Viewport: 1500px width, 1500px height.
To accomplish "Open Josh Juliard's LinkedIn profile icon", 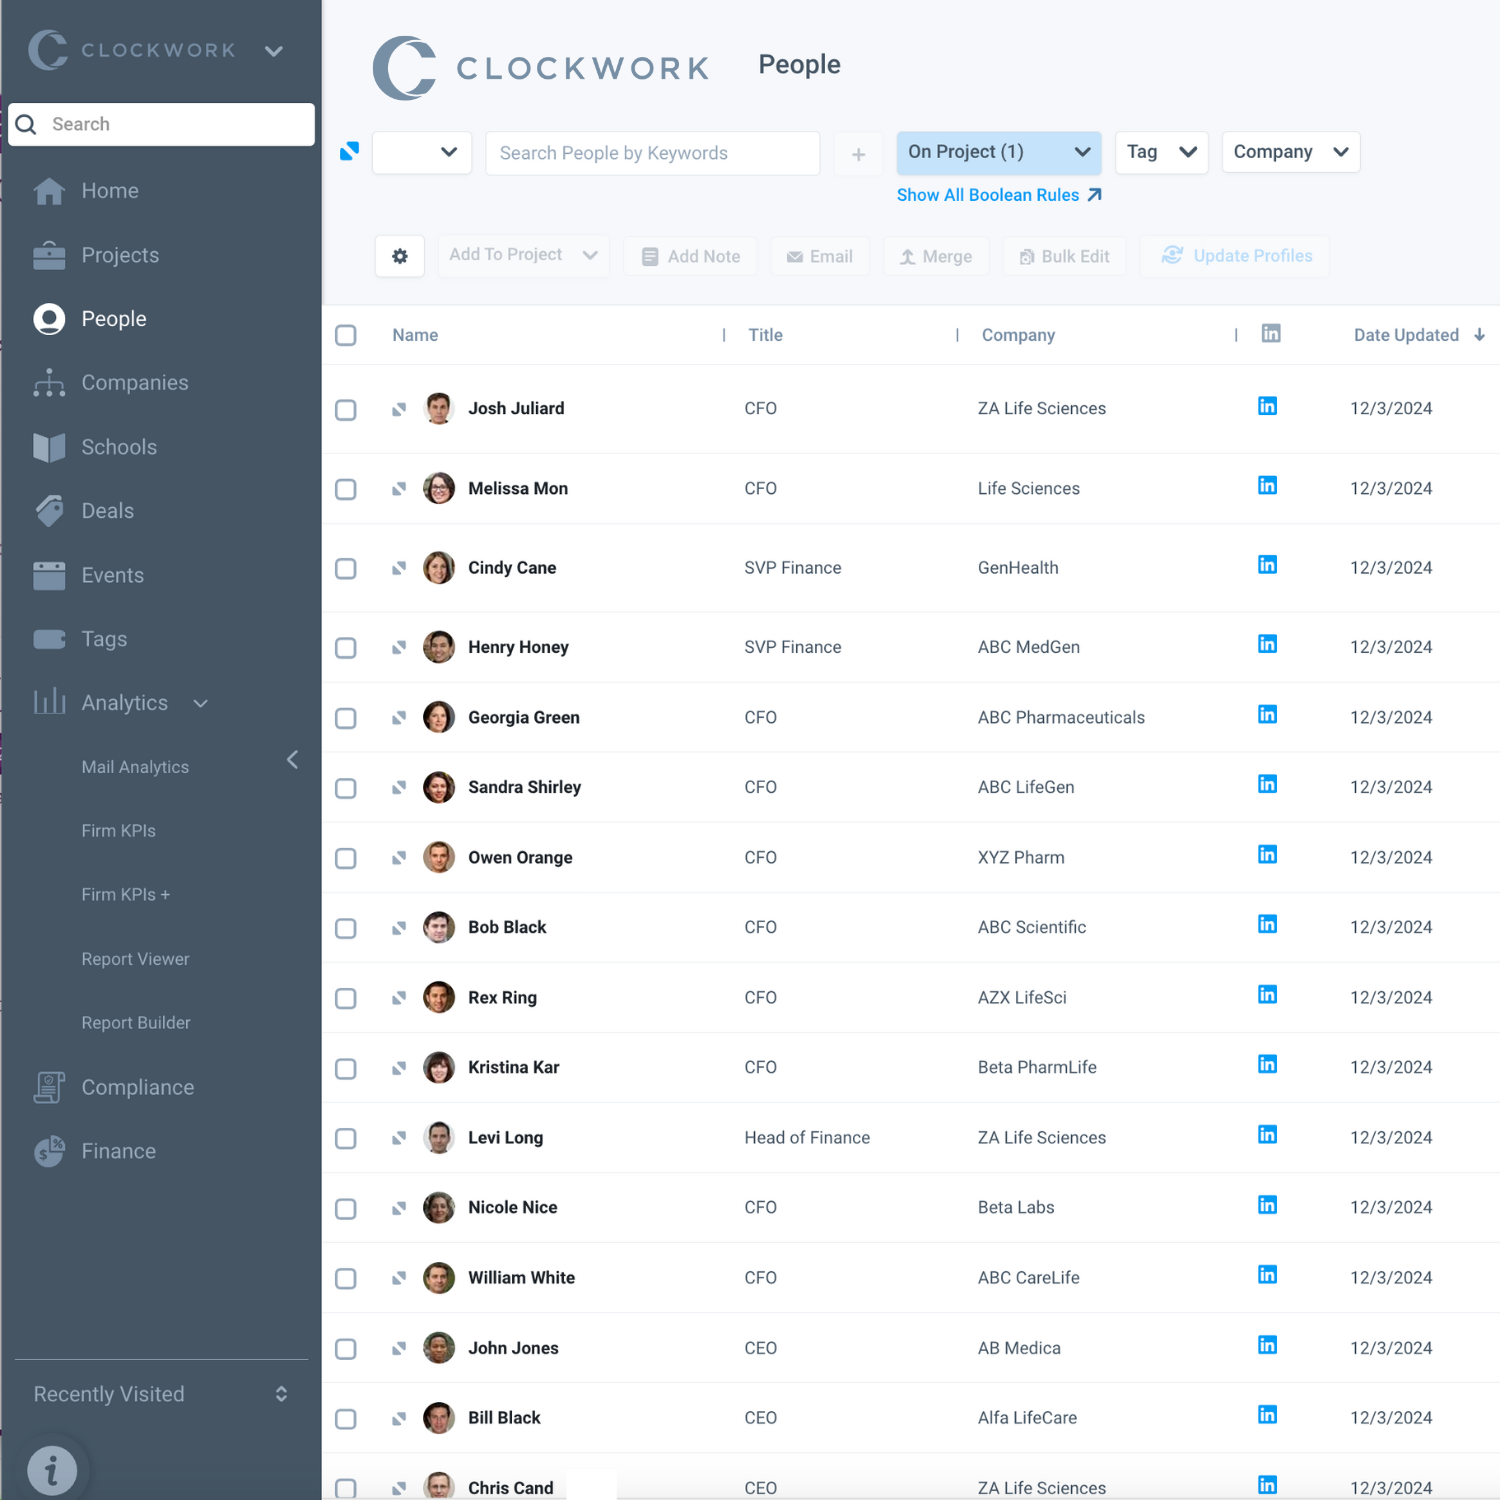I will (x=1267, y=406).
